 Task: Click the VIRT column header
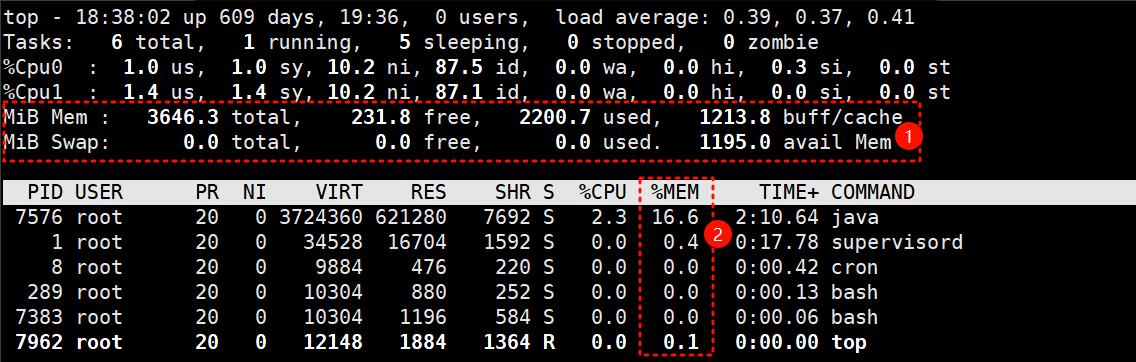(x=338, y=192)
